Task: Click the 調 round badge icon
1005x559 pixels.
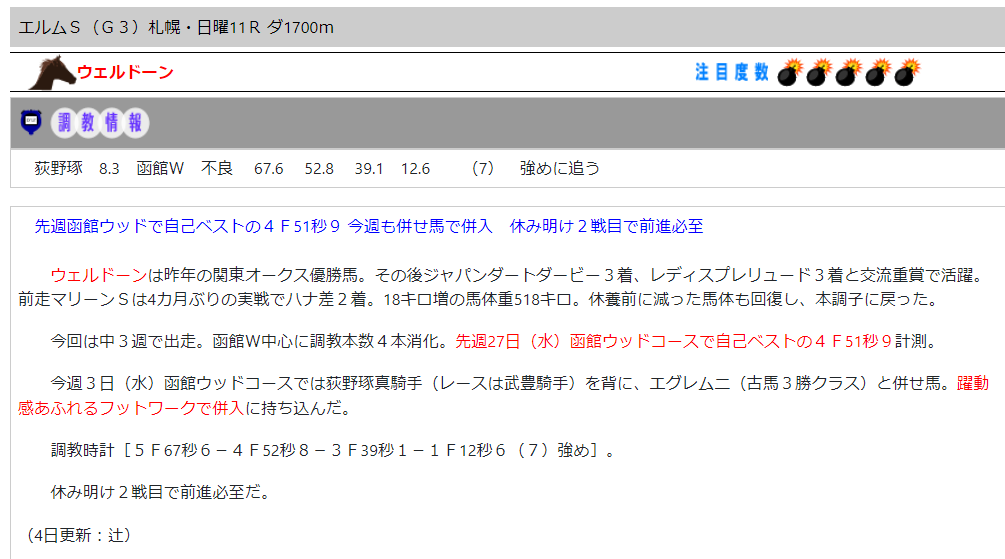Action: click(x=64, y=122)
